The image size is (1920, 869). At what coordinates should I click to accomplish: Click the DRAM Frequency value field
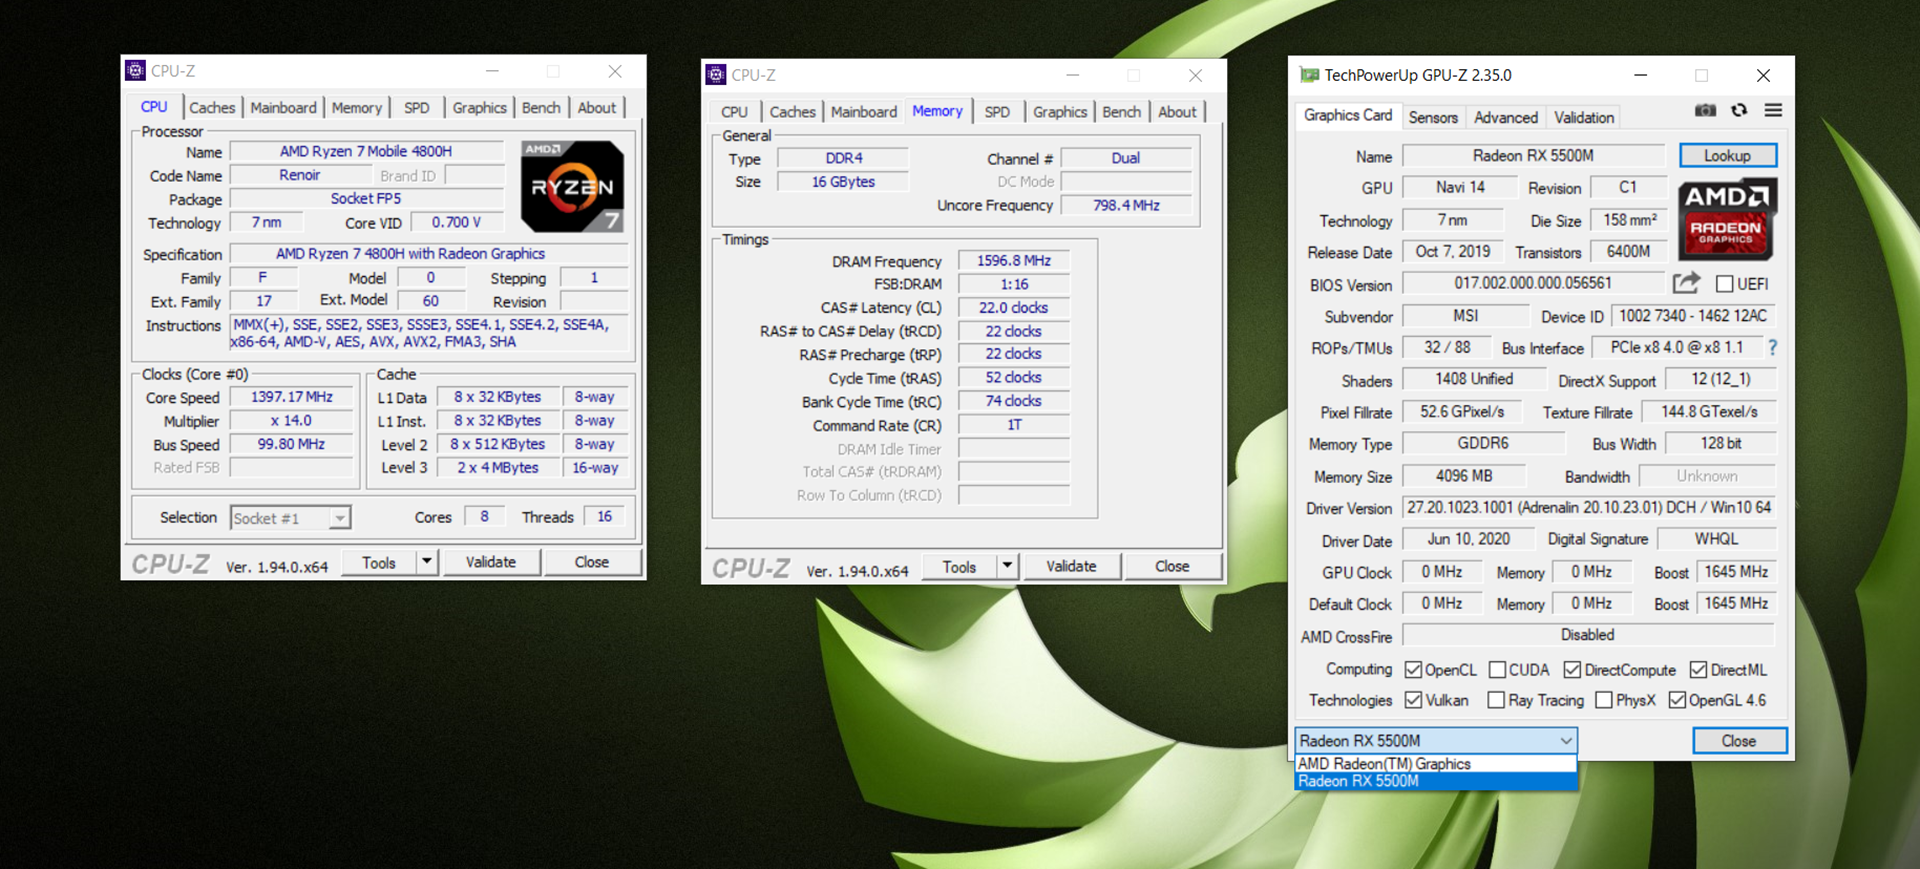click(1014, 260)
